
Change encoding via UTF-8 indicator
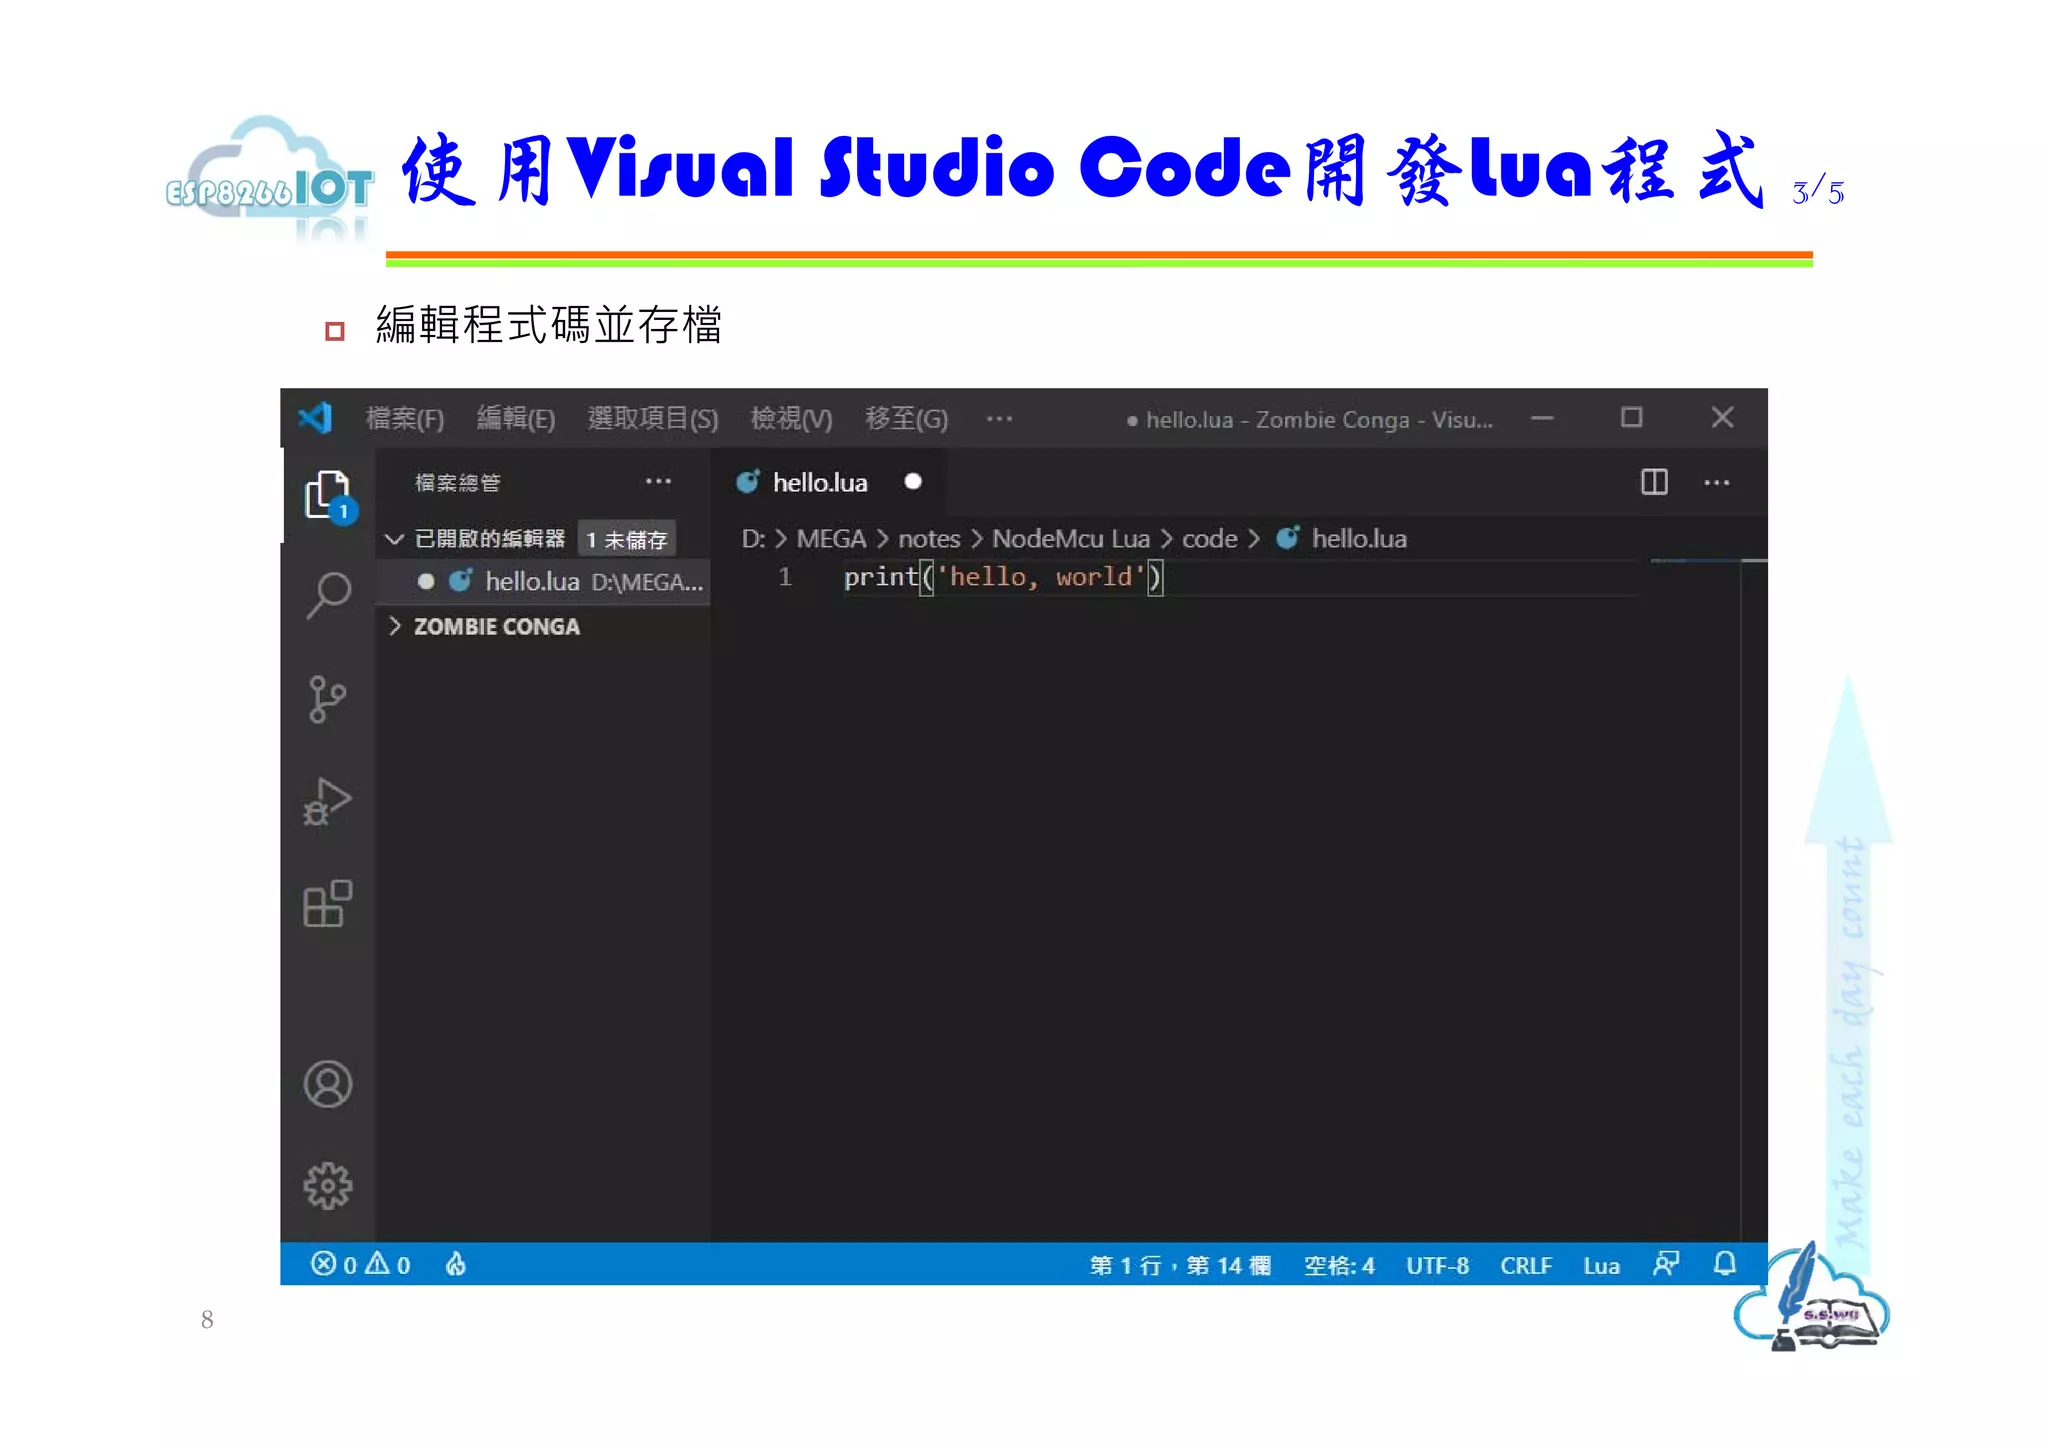click(x=1437, y=1265)
